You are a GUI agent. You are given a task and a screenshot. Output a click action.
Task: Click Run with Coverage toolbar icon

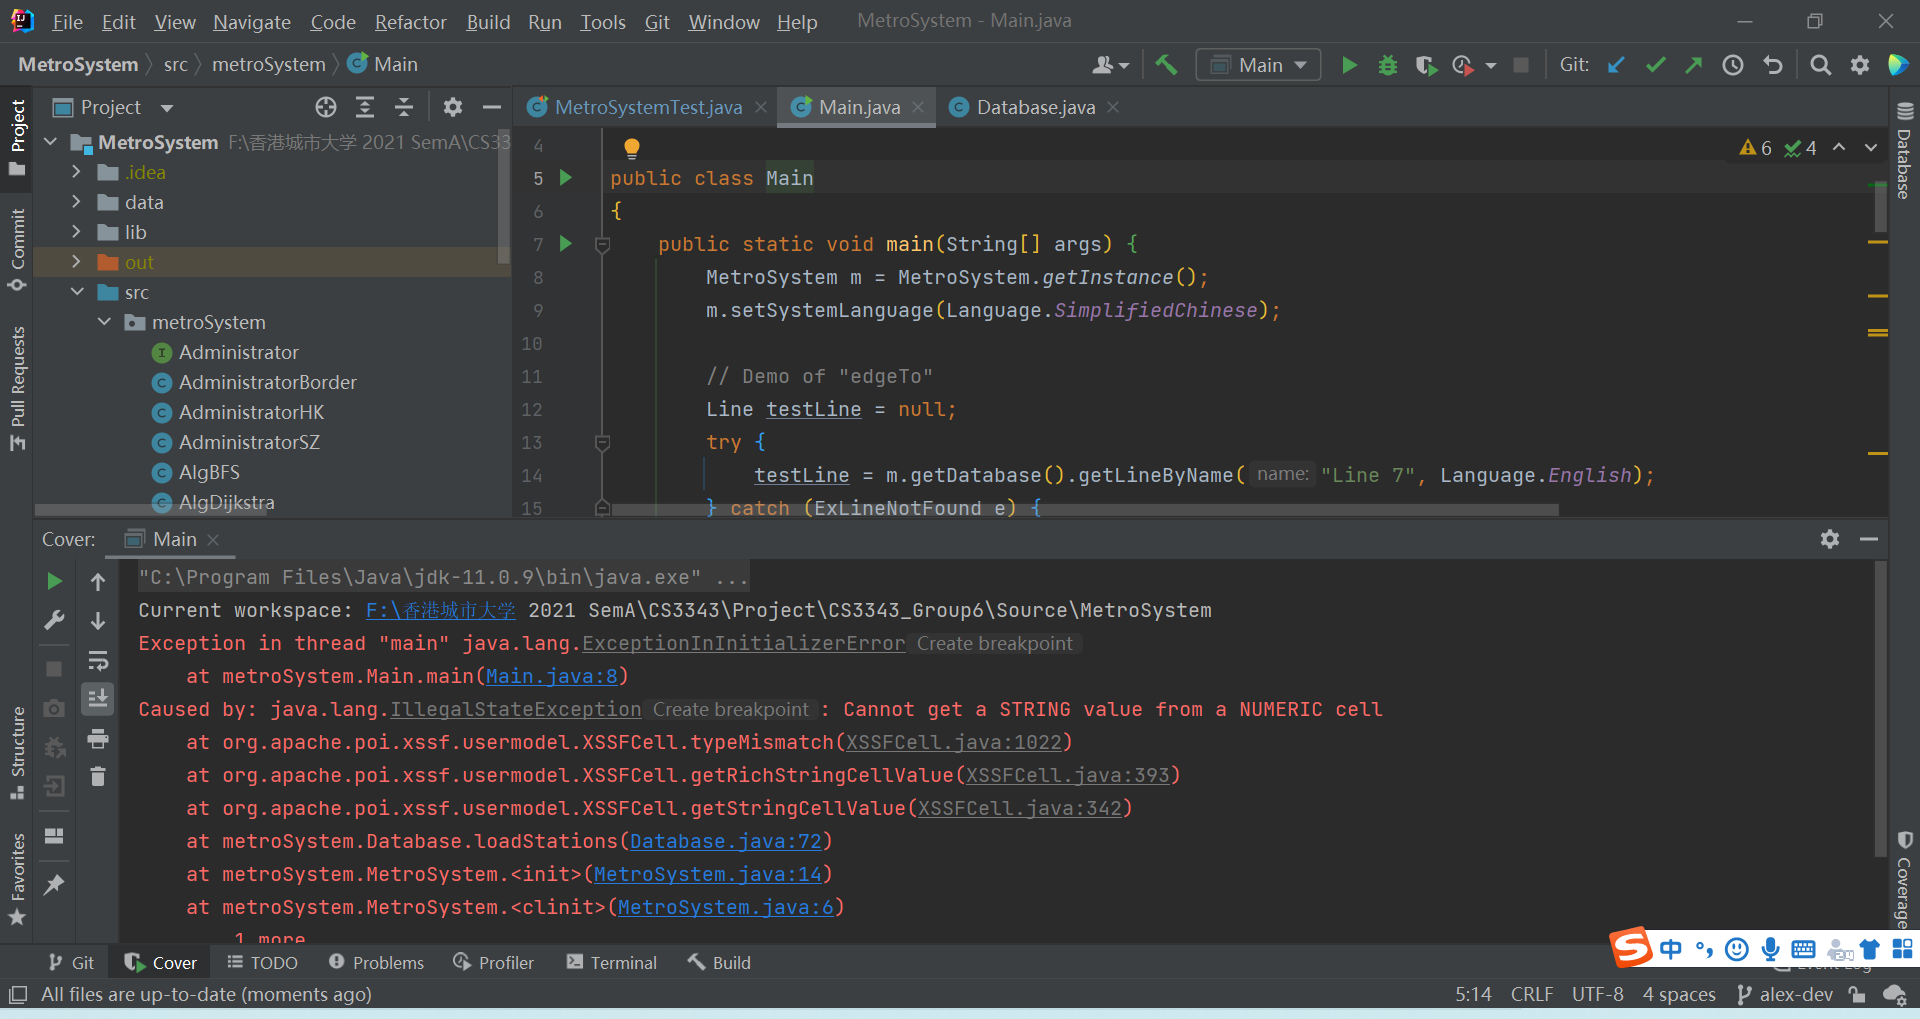click(1426, 65)
